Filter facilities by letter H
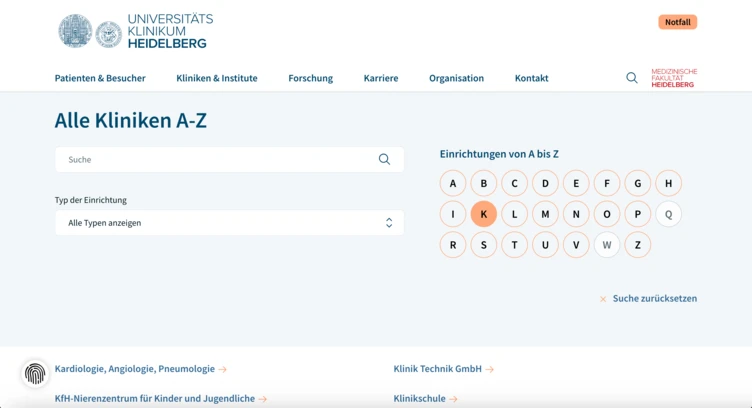This screenshot has width=752, height=408. 668,183
